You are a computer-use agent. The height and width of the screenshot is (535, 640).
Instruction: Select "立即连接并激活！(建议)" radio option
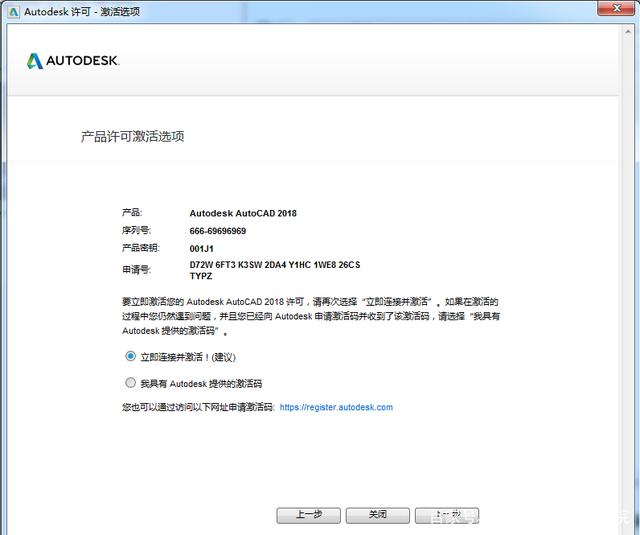(130, 356)
